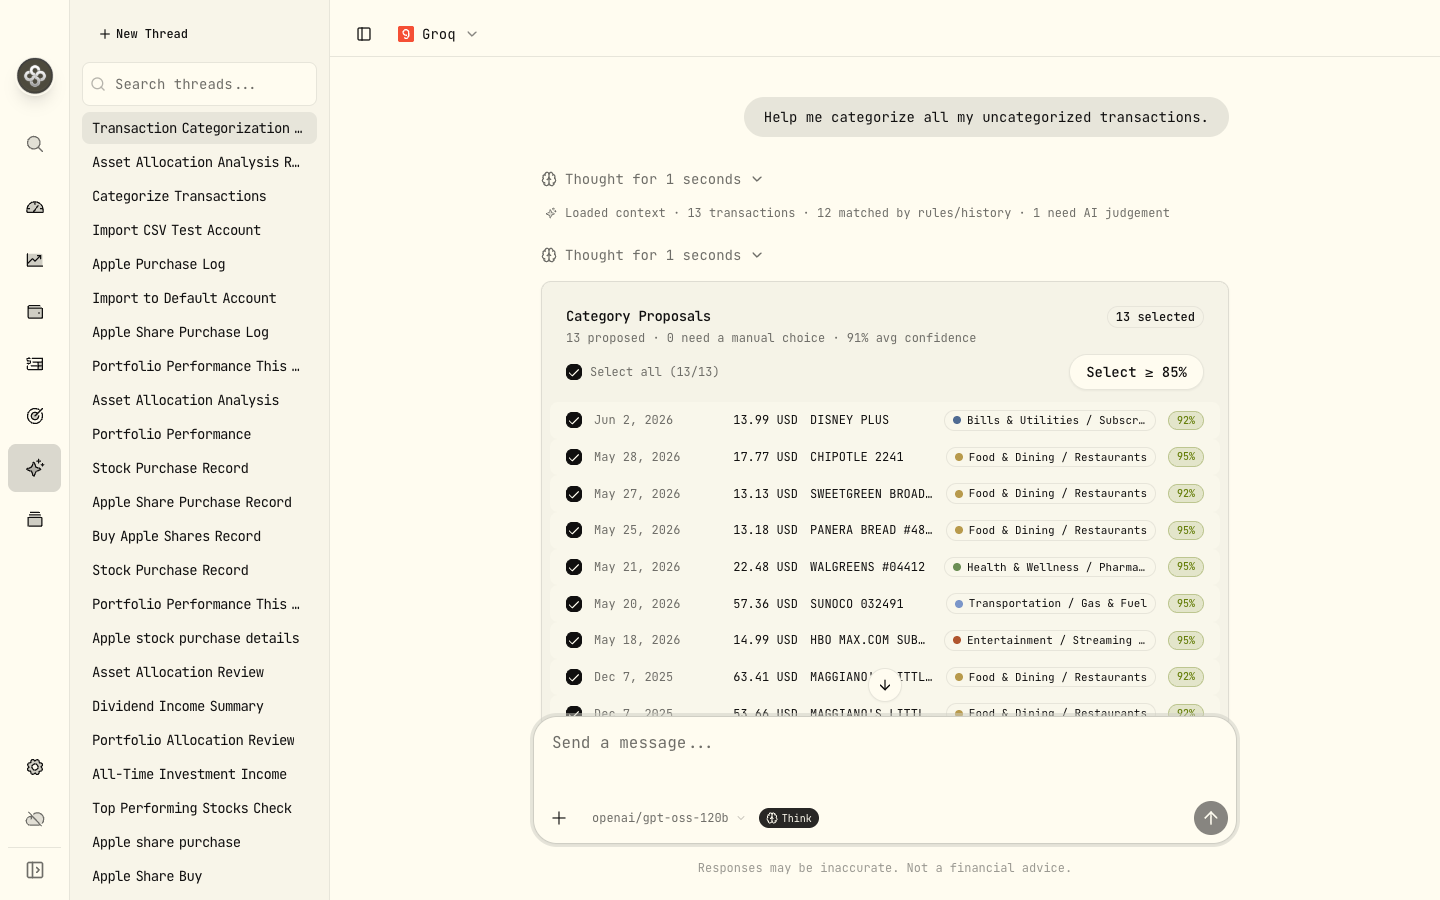Uncheck the SWEETGREEN transaction checkbox

(574, 494)
